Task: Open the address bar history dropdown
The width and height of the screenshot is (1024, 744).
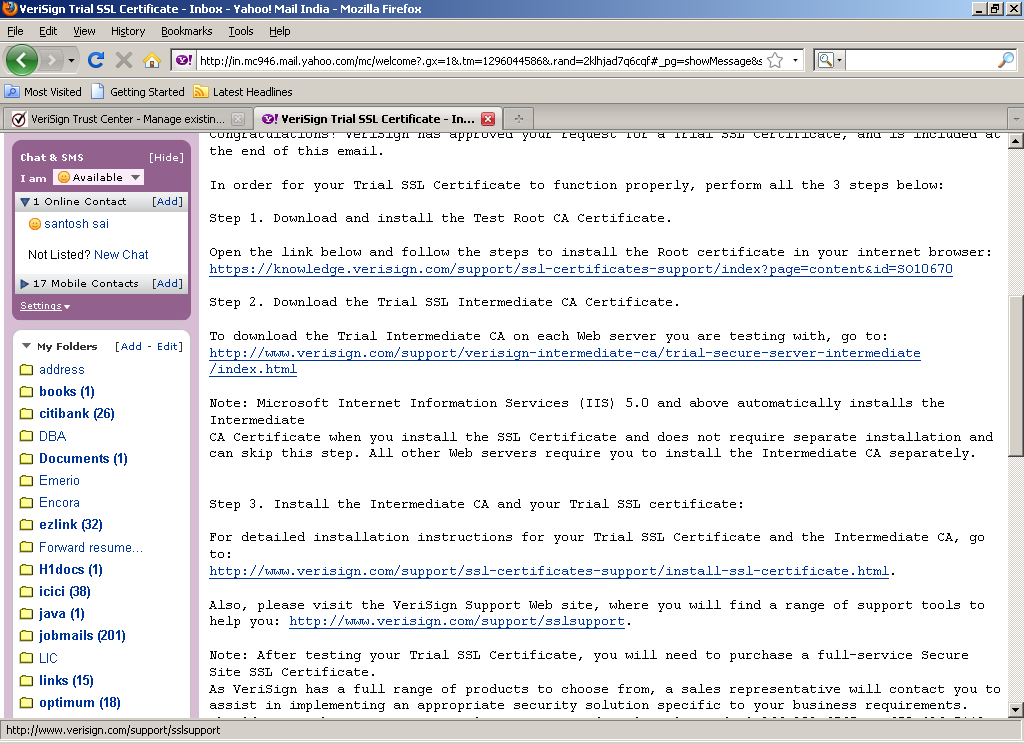Action: tap(795, 61)
